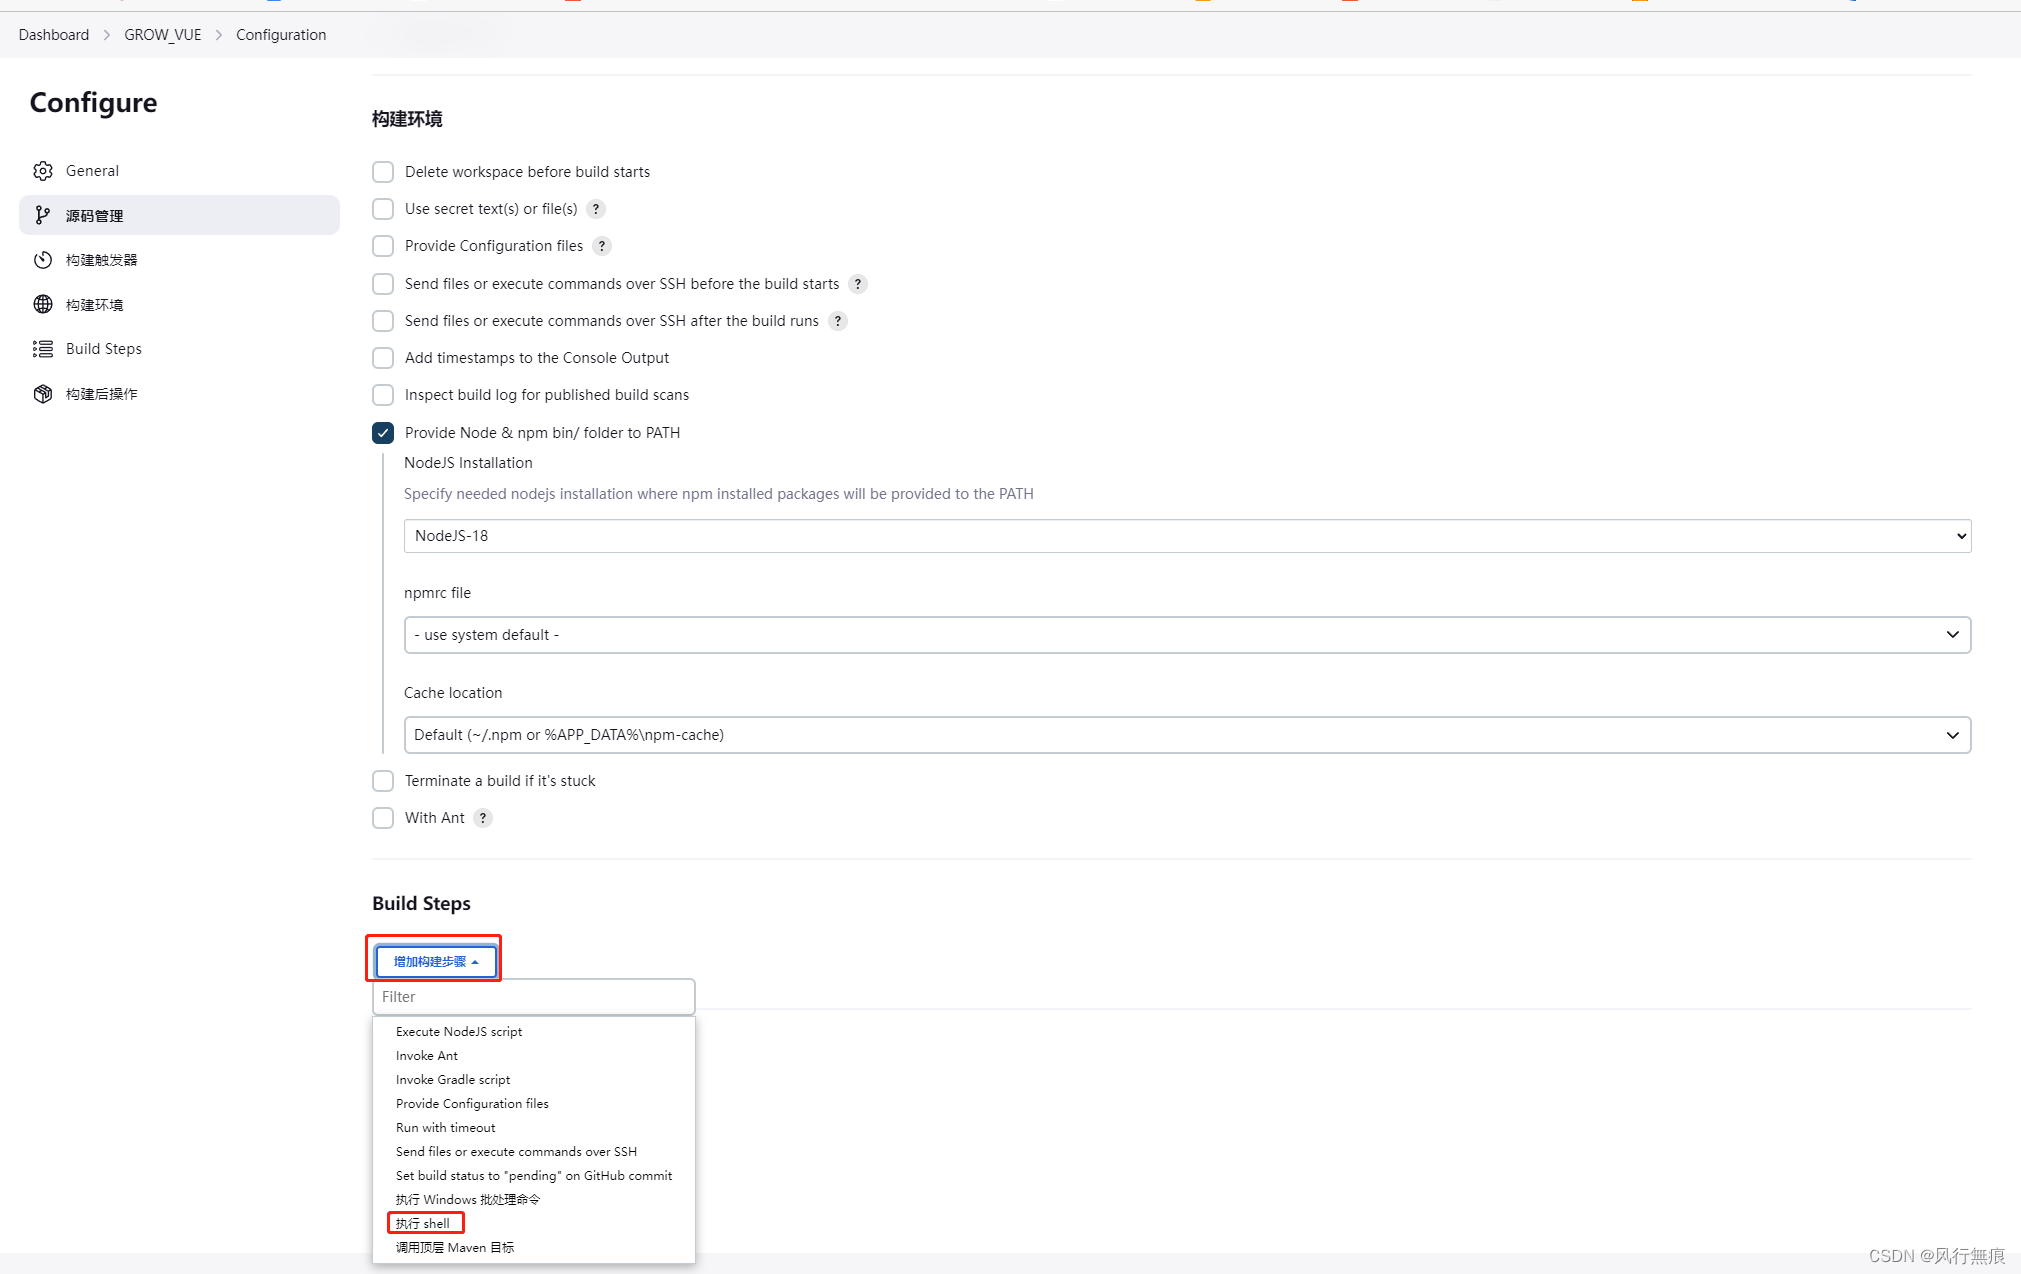The image size is (2021, 1274).
Task: Check Inspect build log for published build scans
Action: tap(383, 395)
